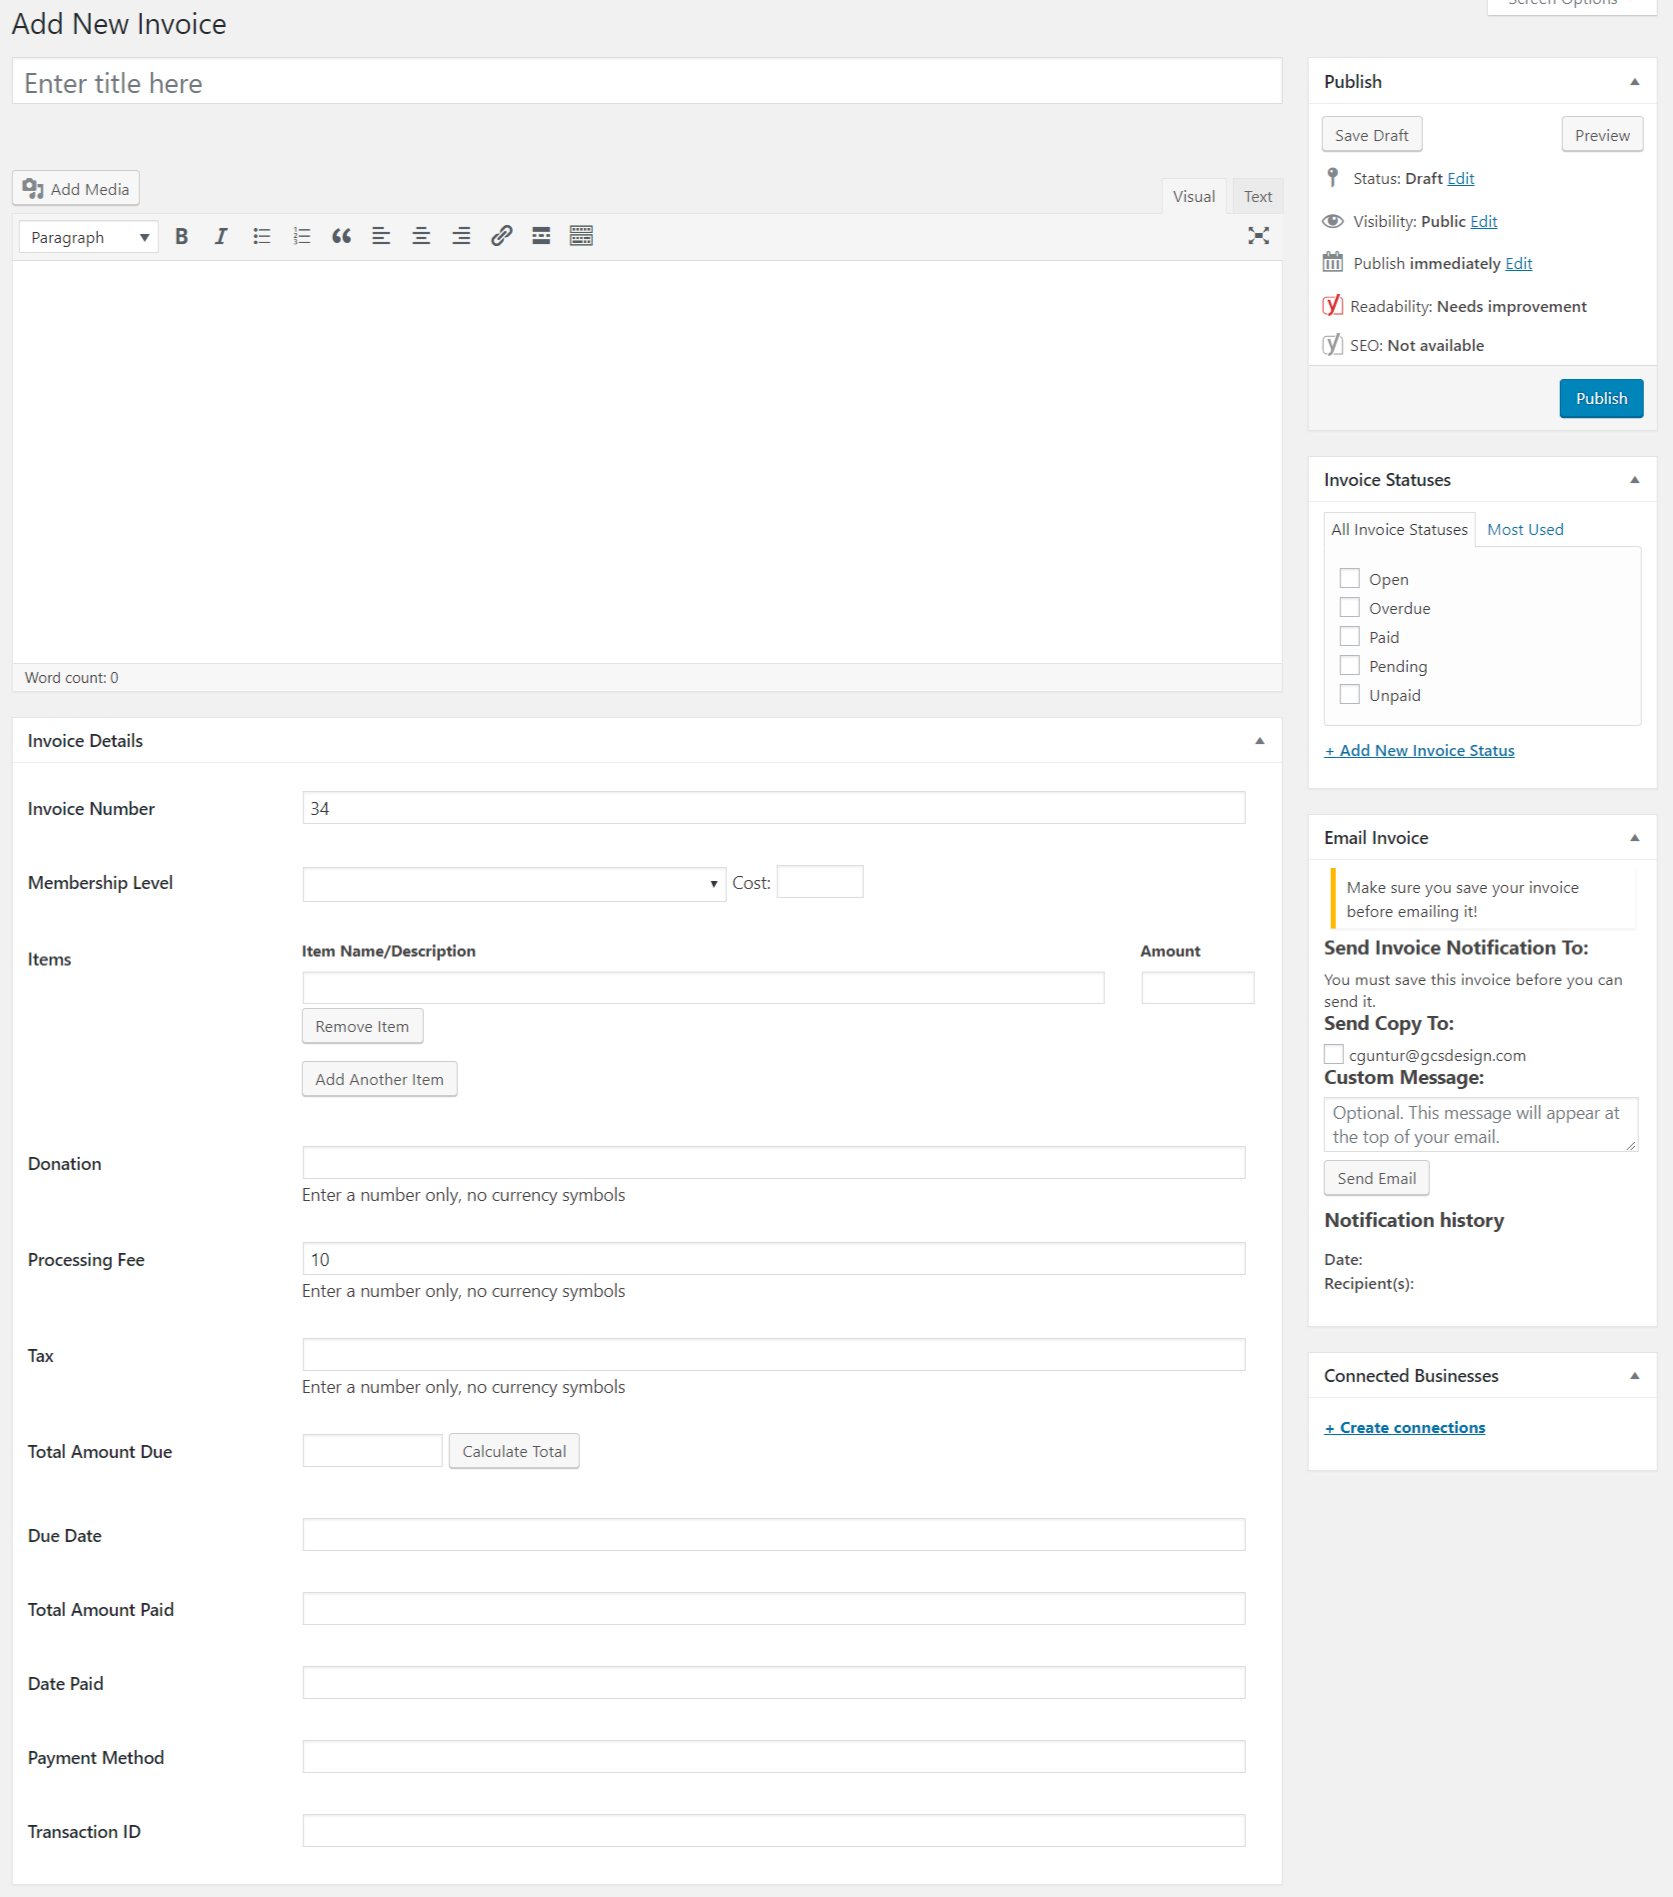Image resolution: width=1673 pixels, height=1897 pixels.
Task: Click the visibility eye icon
Action: [1332, 221]
